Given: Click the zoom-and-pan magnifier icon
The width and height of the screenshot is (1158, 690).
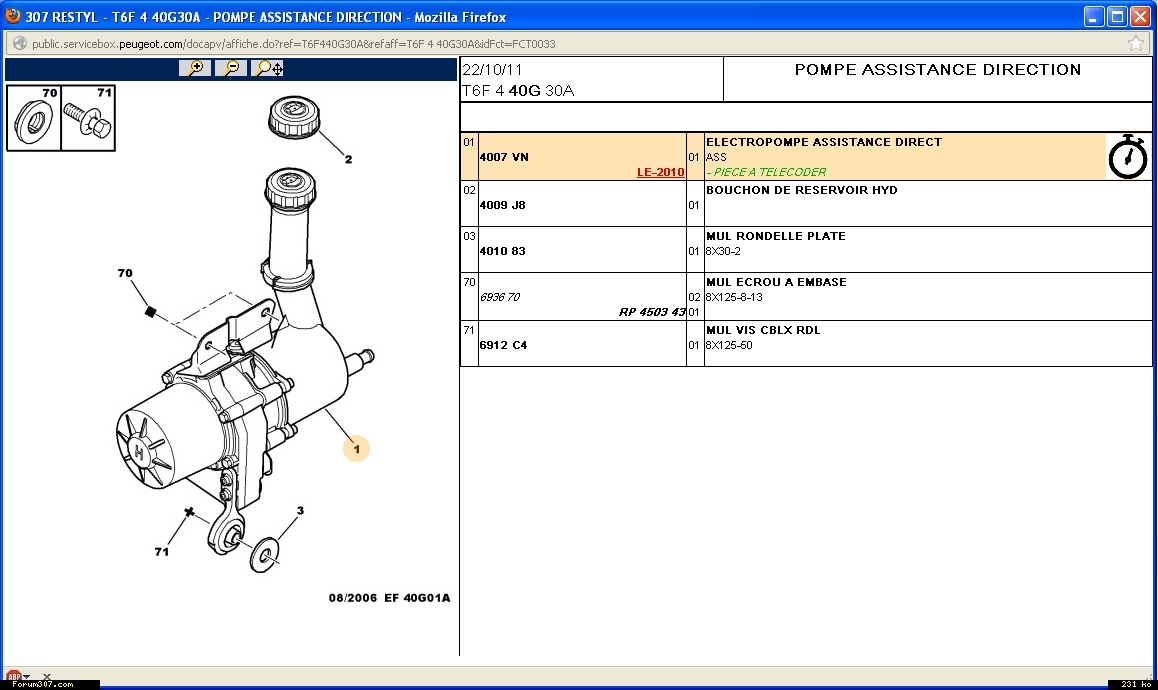Looking at the screenshot, I should click(x=268, y=68).
